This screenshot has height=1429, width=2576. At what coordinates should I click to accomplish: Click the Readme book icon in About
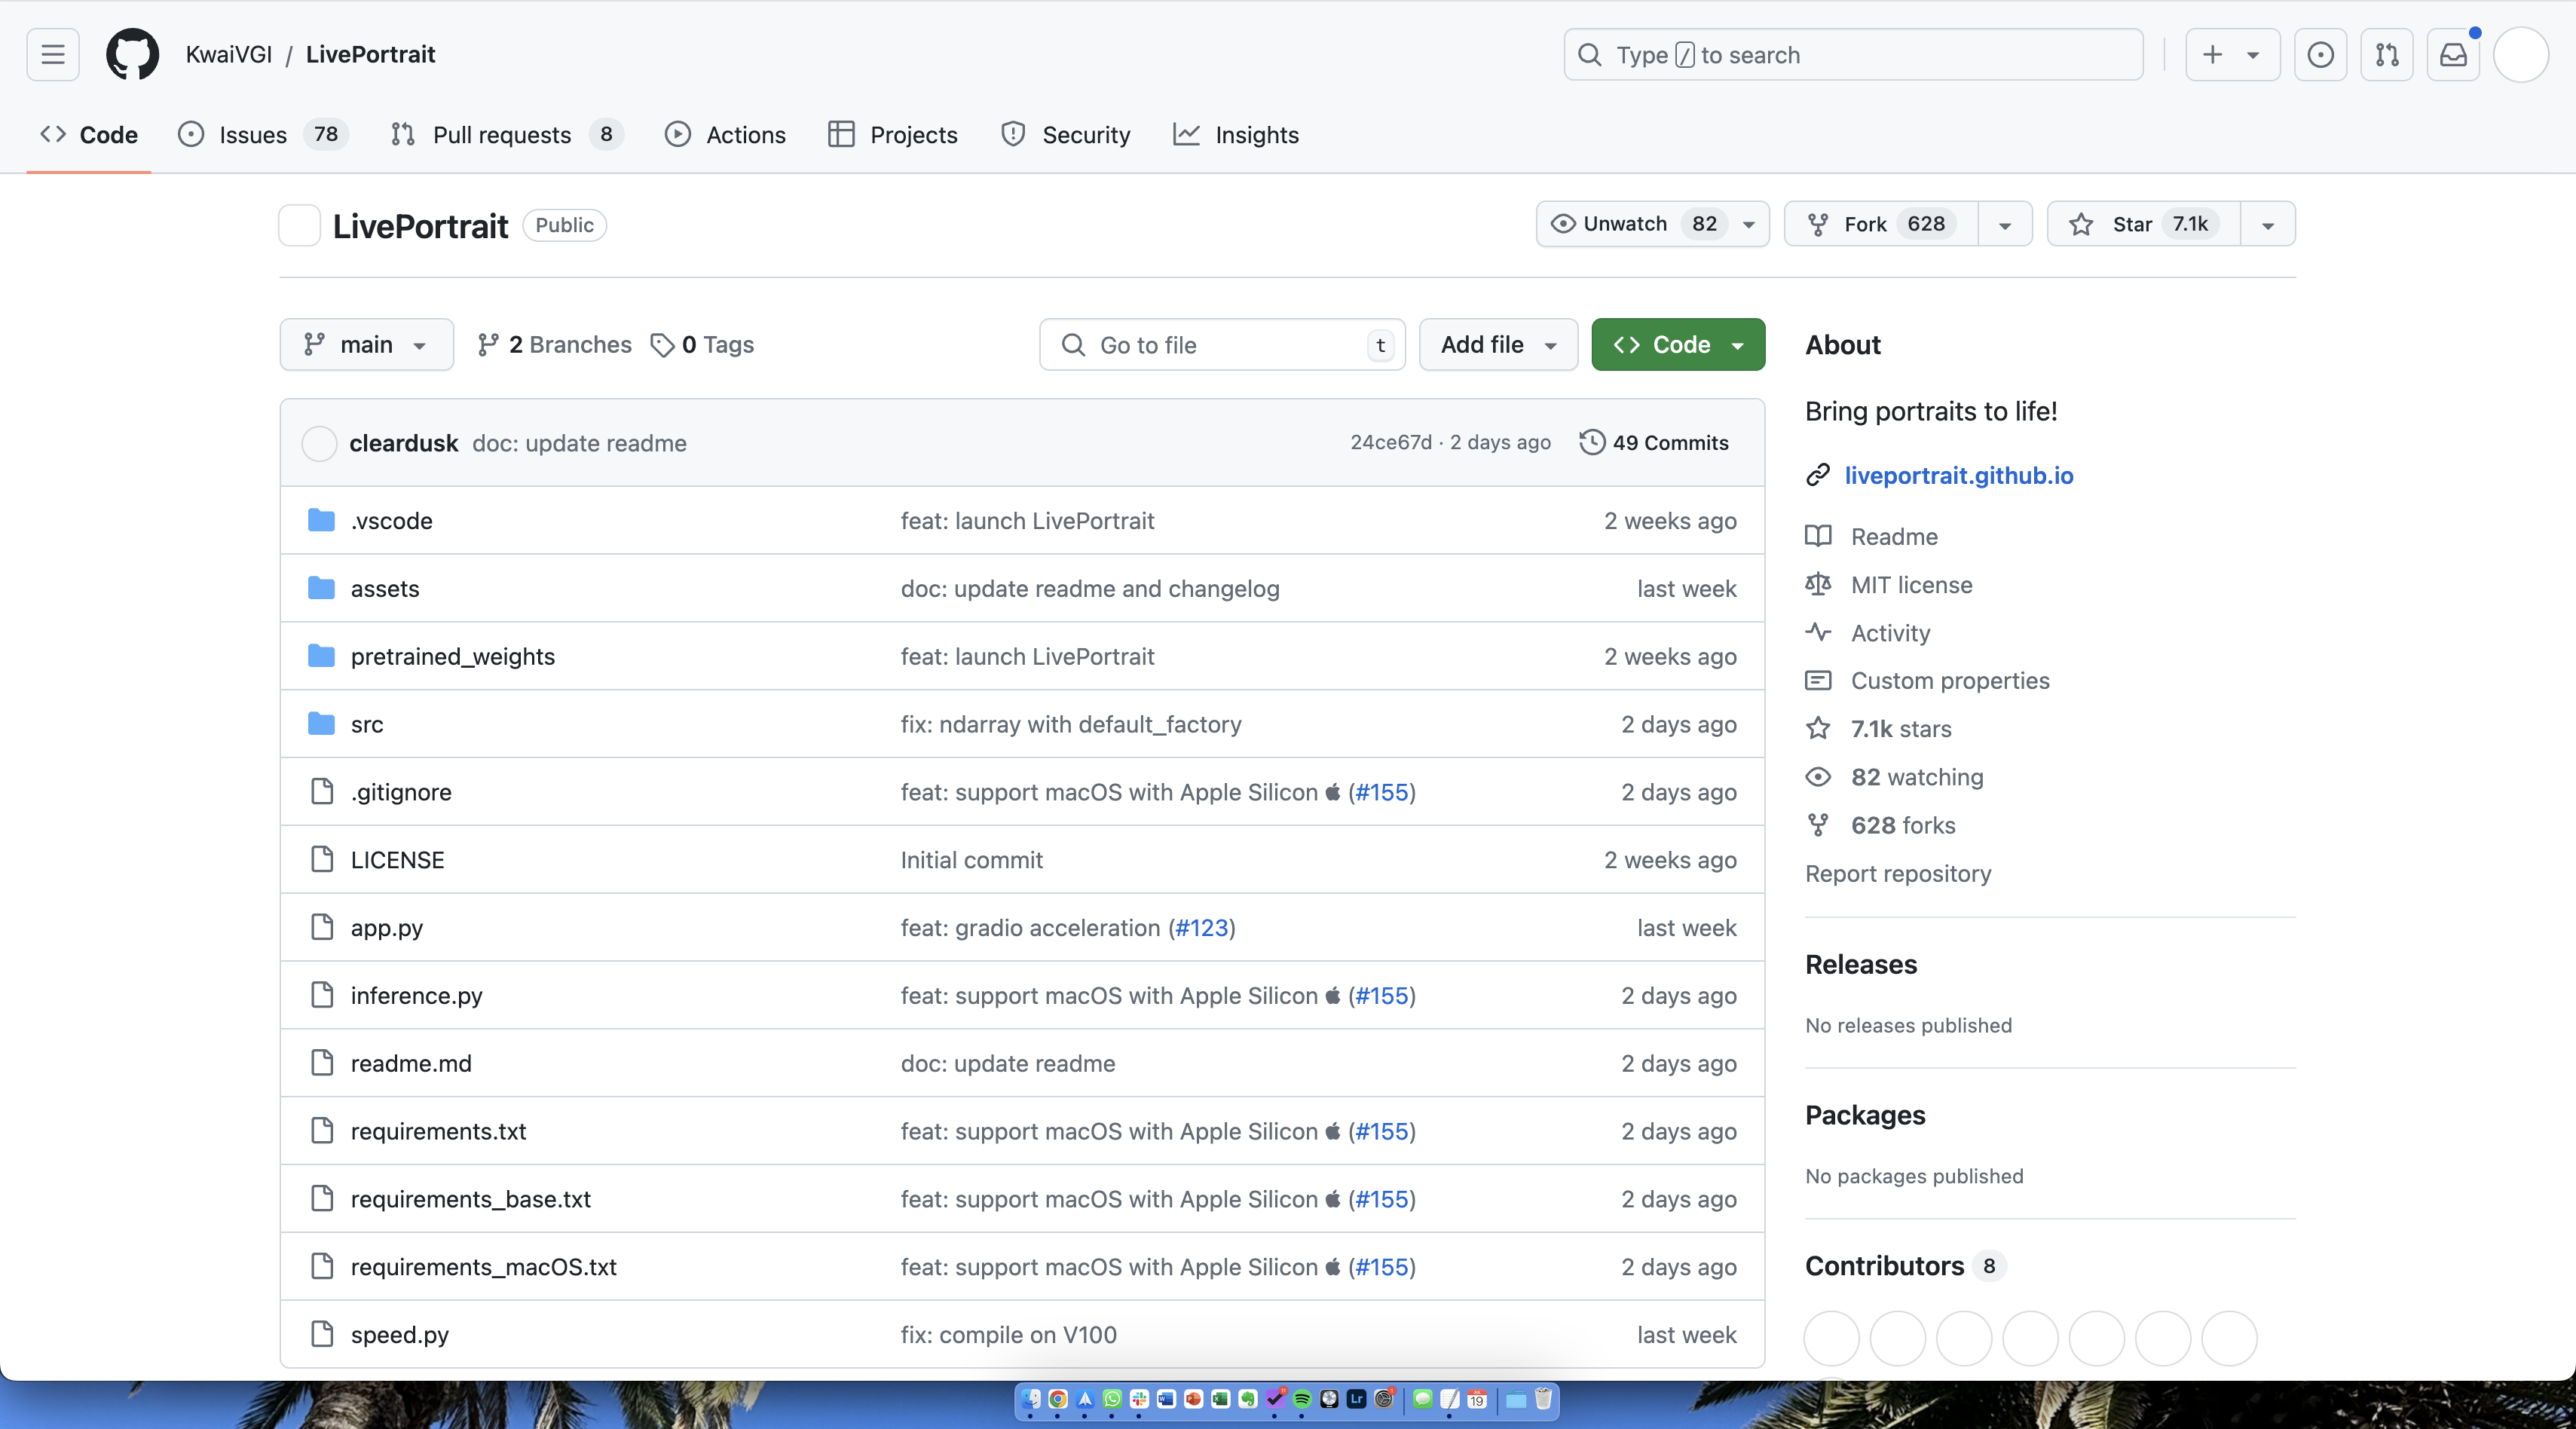1818,536
